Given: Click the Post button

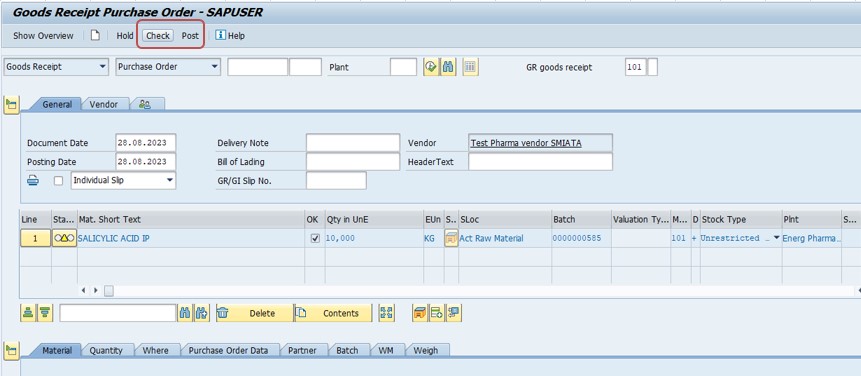Looking at the screenshot, I should pos(190,36).
